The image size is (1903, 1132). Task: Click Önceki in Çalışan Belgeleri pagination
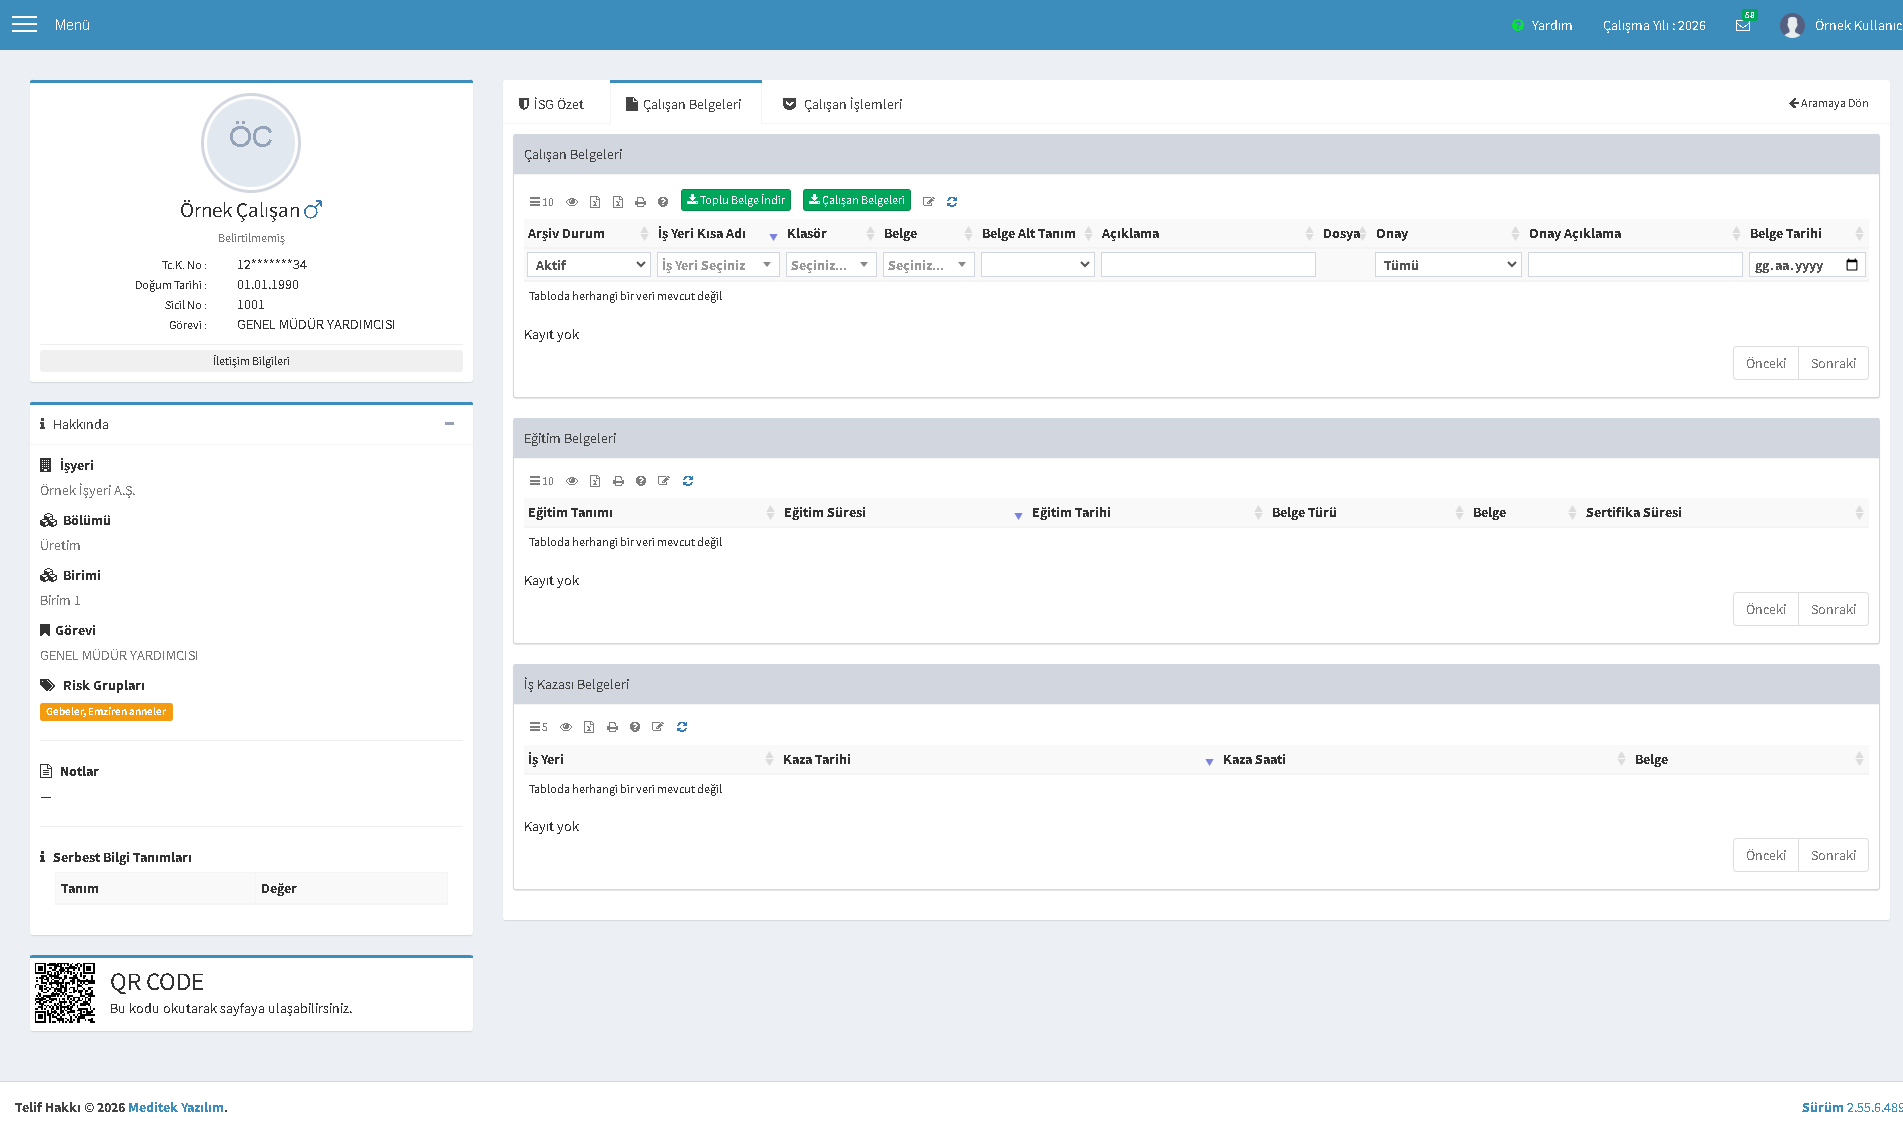[x=1766, y=363]
